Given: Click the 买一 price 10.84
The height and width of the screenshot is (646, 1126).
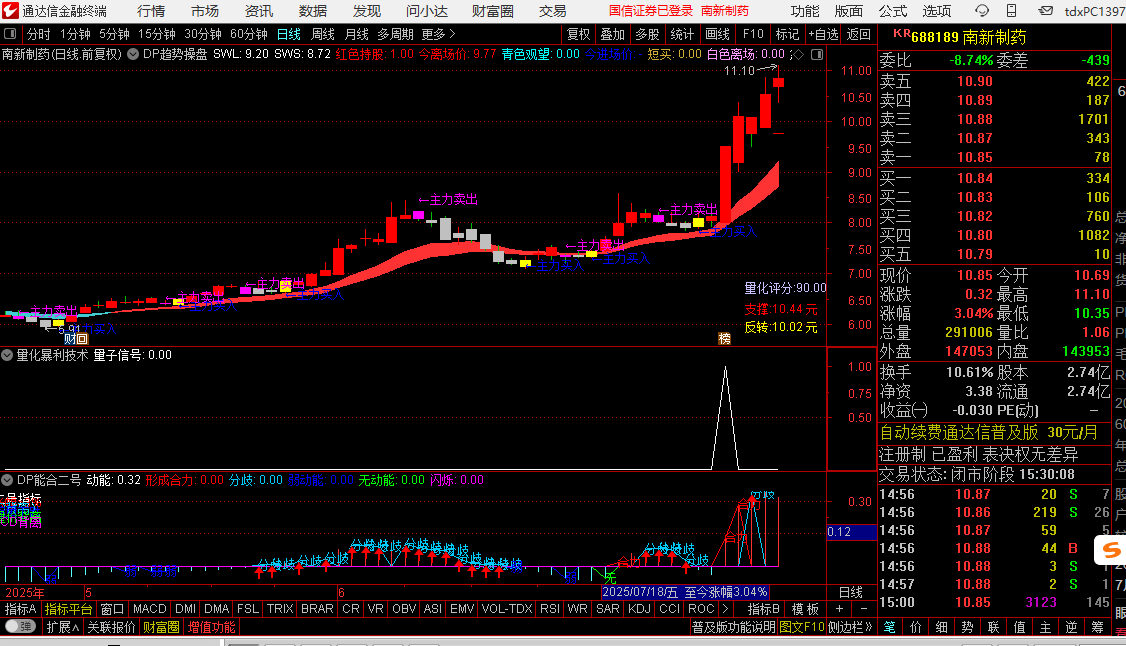Looking at the screenshot, I should point(974,178).
